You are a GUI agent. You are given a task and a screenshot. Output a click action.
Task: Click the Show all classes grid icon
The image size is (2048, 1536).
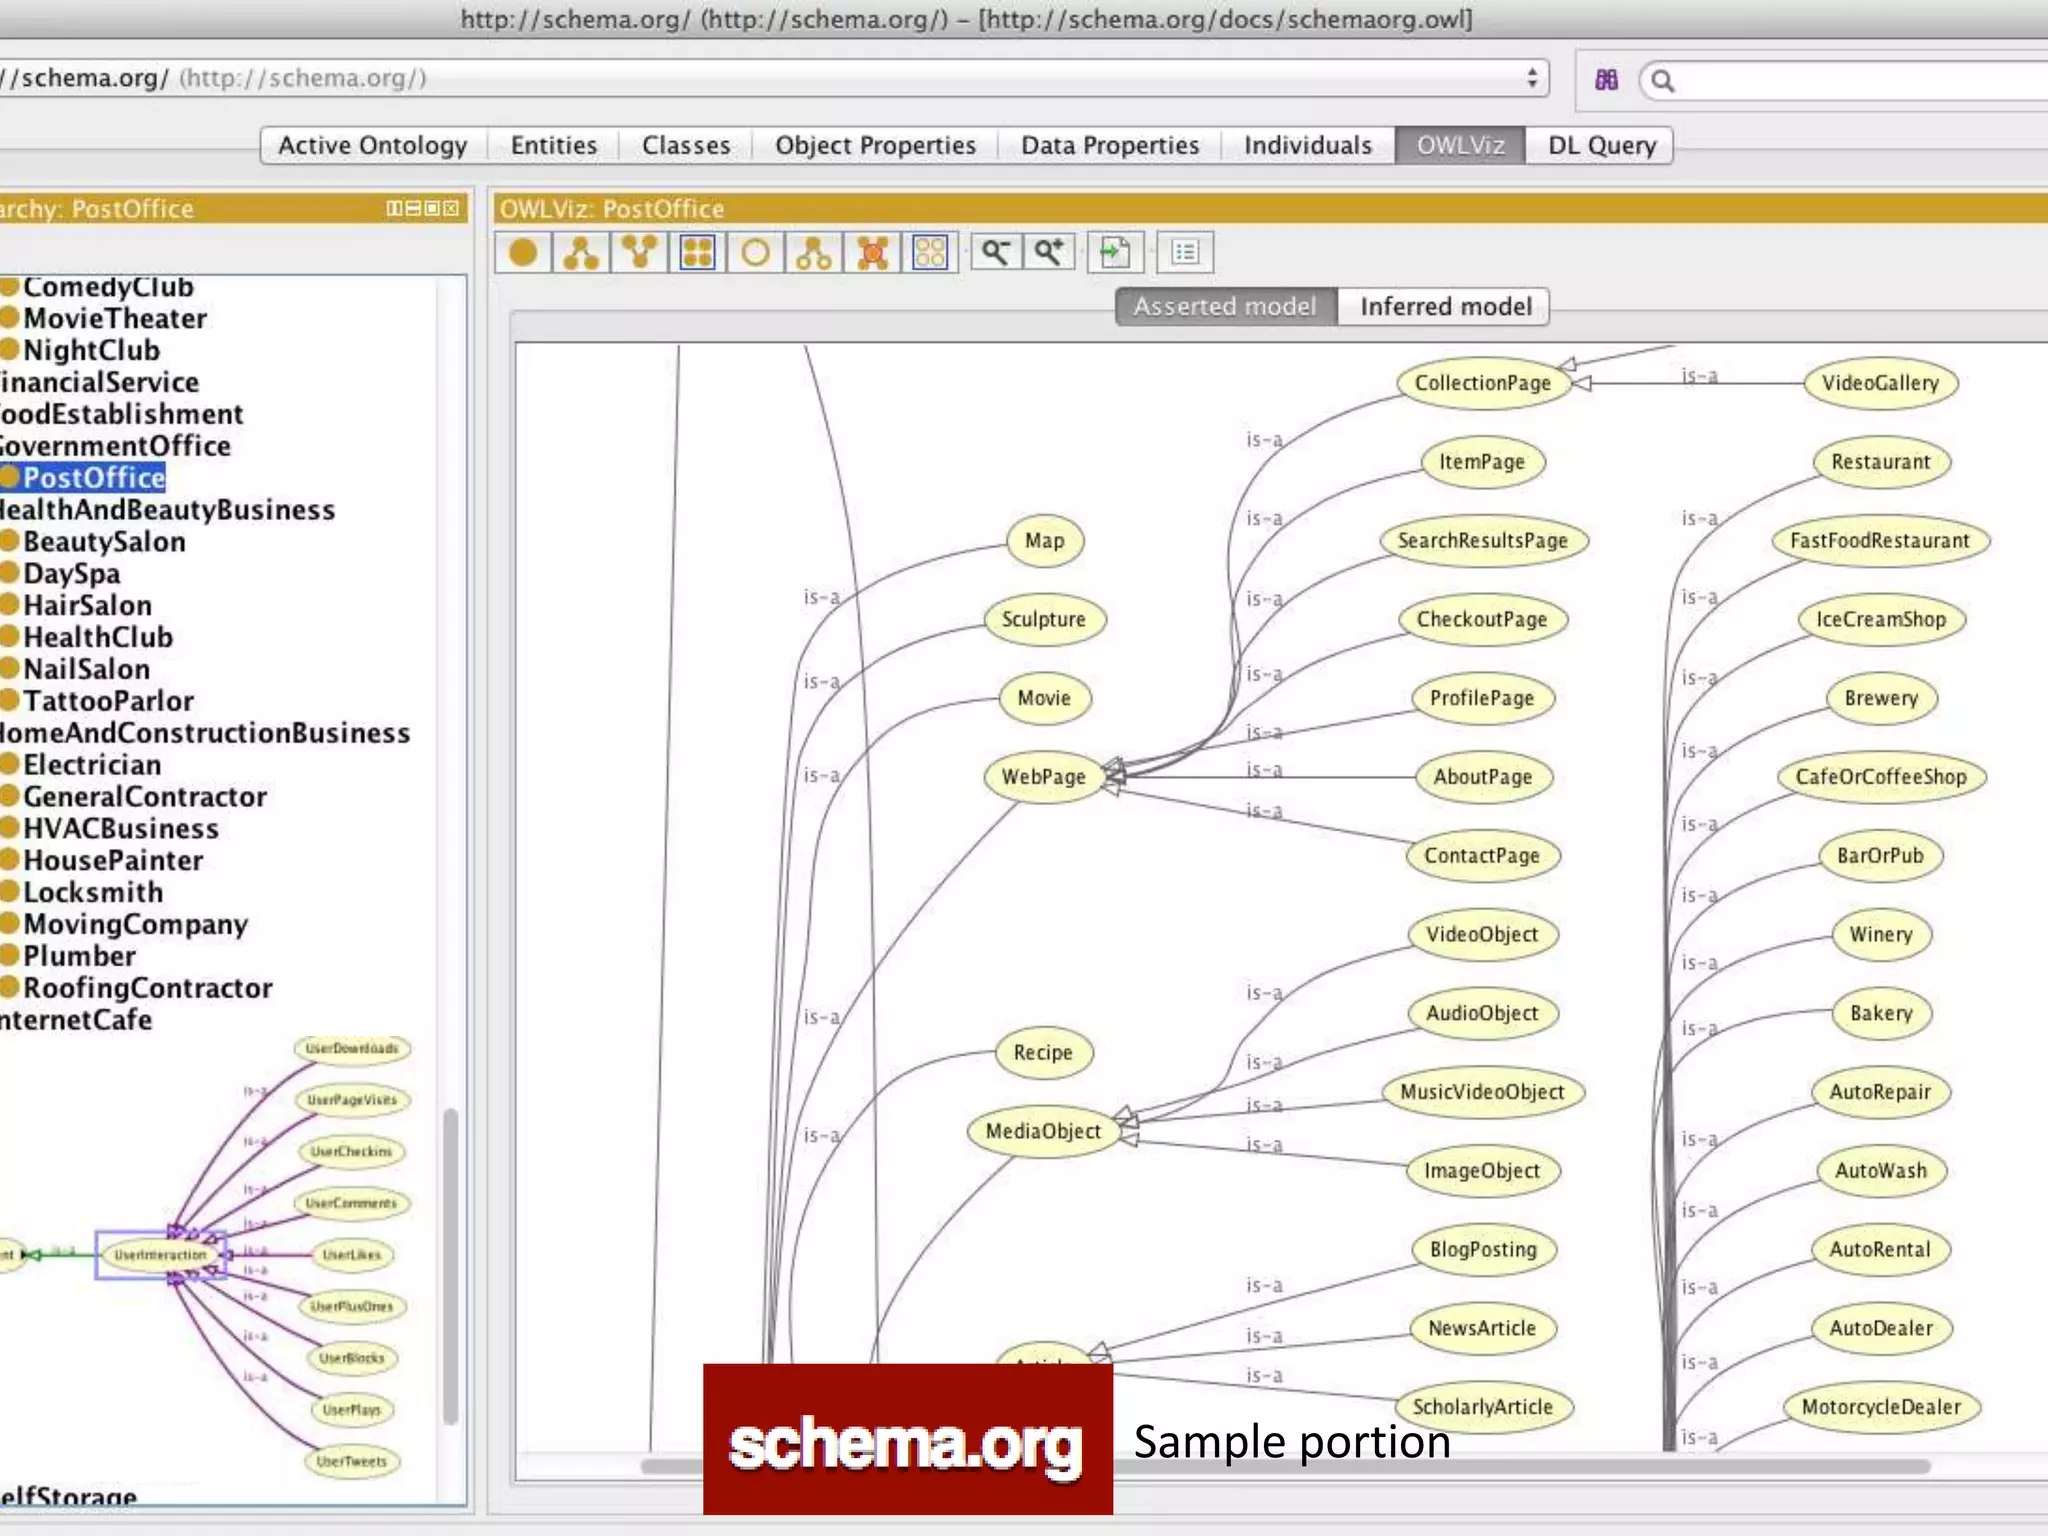(697, 252)
